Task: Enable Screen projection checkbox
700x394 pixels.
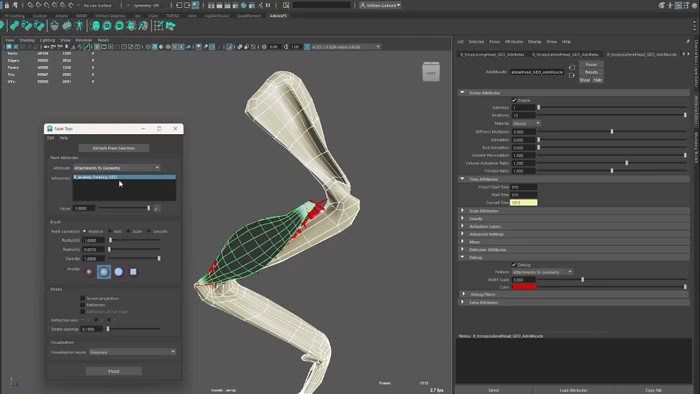Action: [x=83, y=298]
